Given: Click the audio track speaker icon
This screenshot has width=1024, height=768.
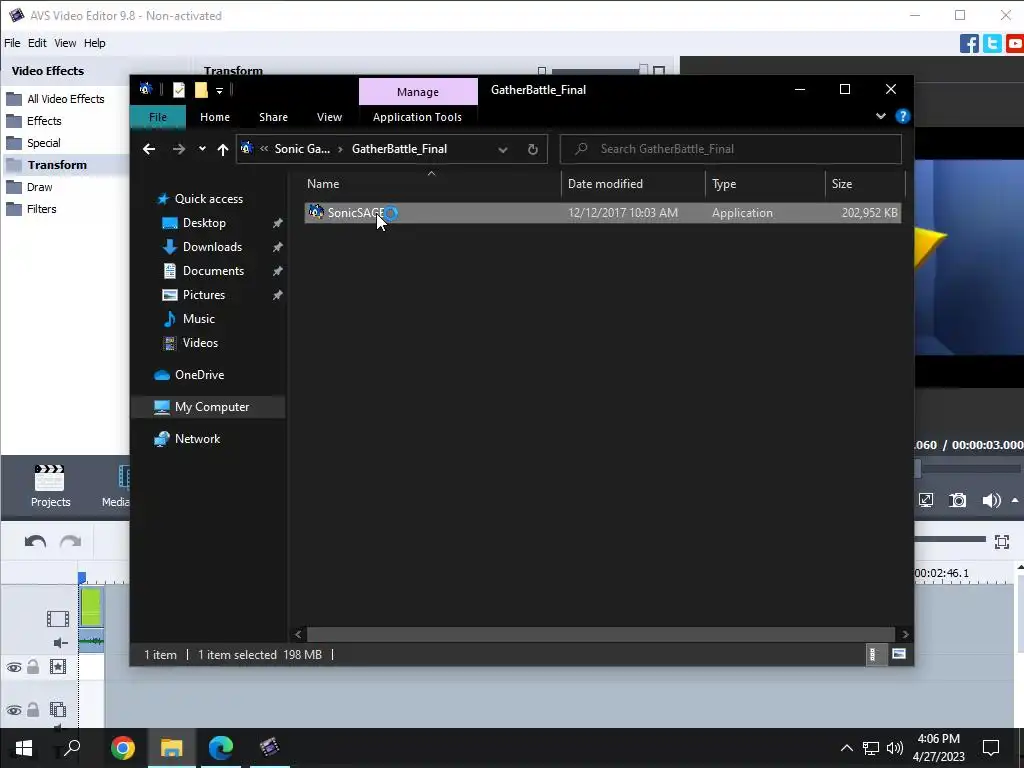Looking at the screenshot, I should [x=60, y=643].
